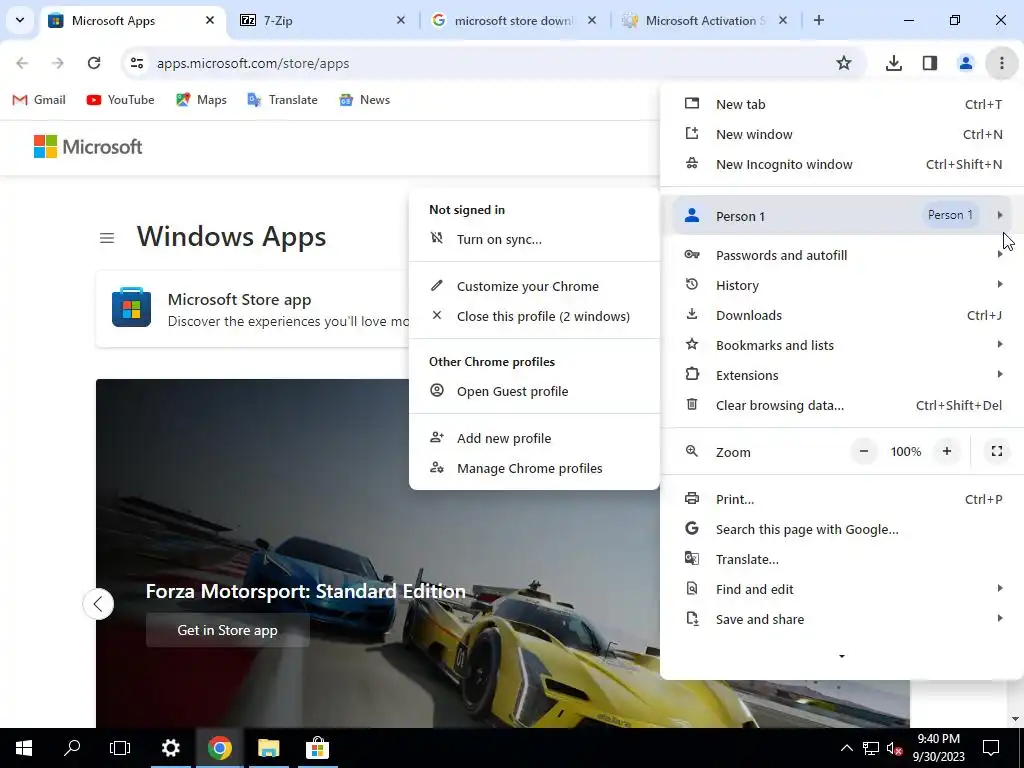The height and width of the screenshot is (768, 1024).
Task: Open Downloads from the menu
Action: point(842,315)
